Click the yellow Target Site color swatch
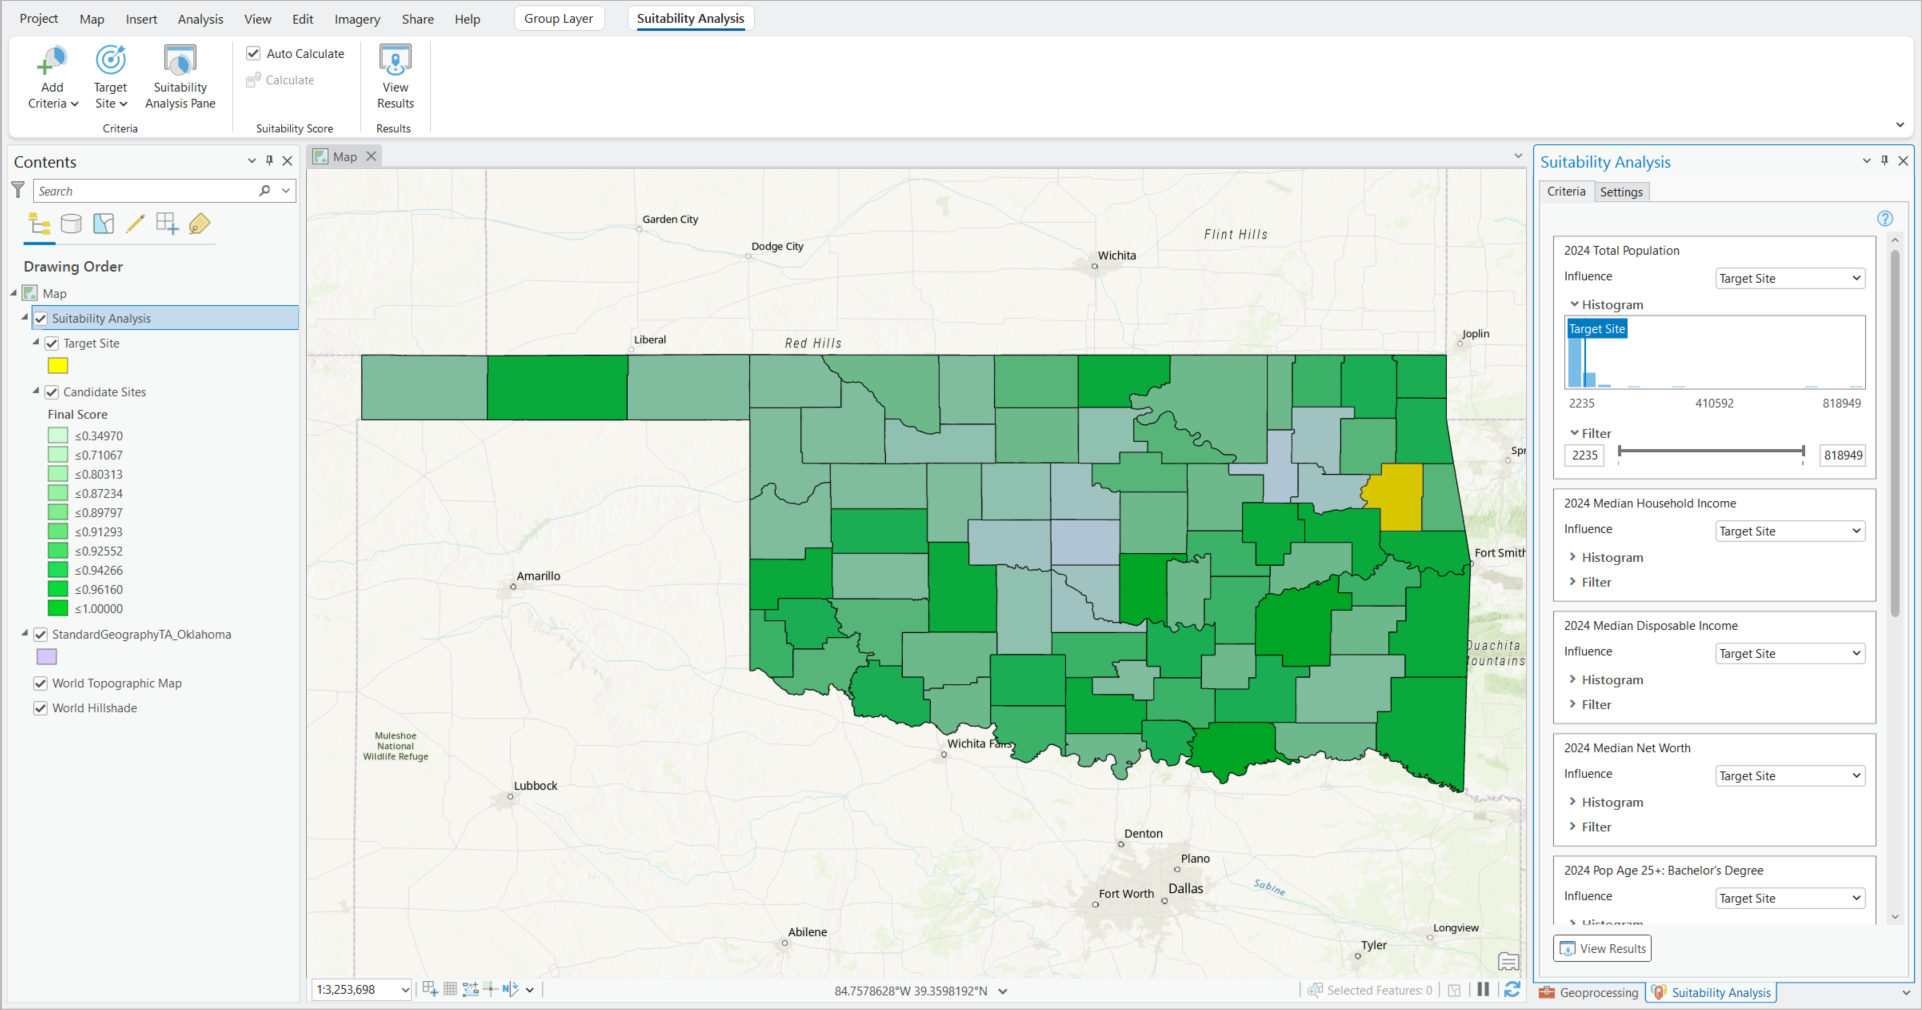 coord(57,366)
